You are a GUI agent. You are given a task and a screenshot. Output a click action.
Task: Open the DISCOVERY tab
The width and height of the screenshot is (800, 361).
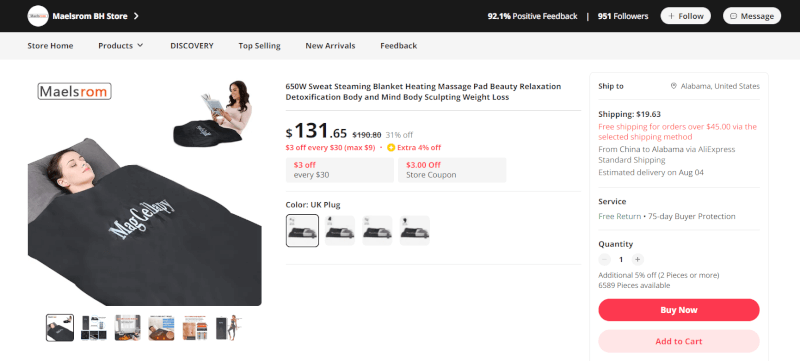(x=192, y=45)
